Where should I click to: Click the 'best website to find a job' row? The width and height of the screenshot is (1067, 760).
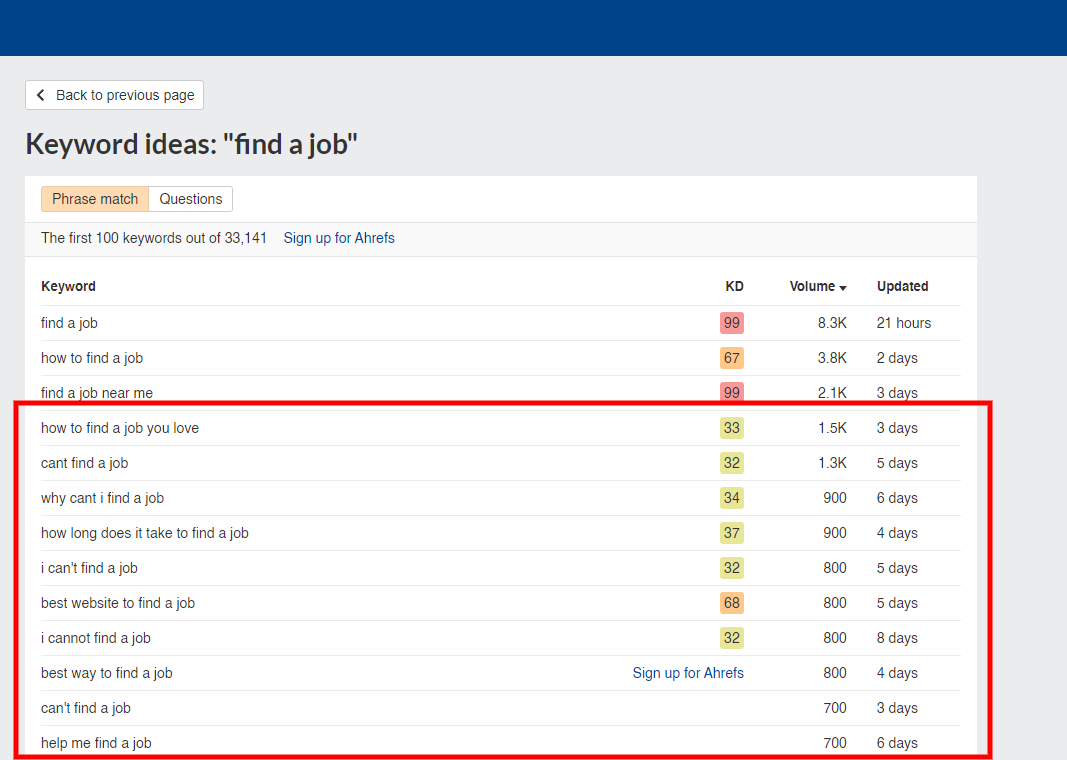118,603
